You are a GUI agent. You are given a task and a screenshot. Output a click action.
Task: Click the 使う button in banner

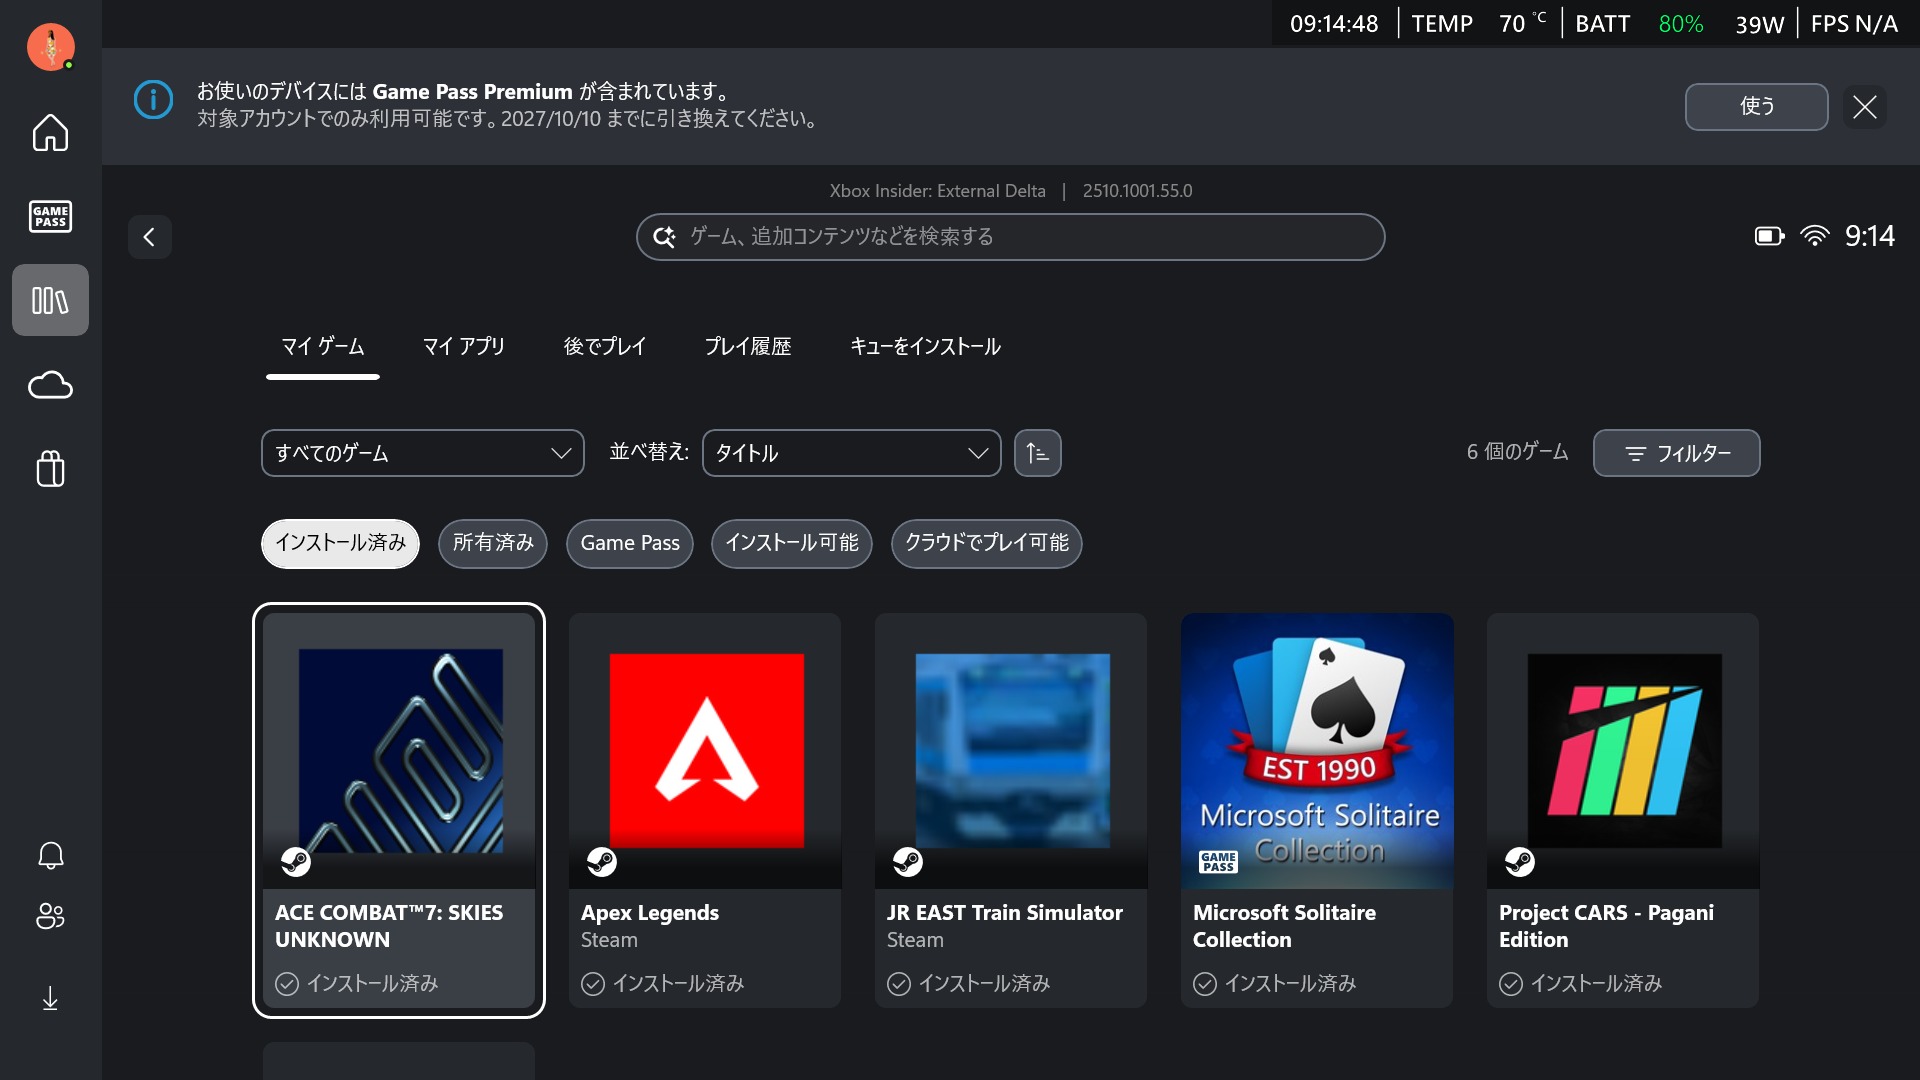coord(1756,106)
